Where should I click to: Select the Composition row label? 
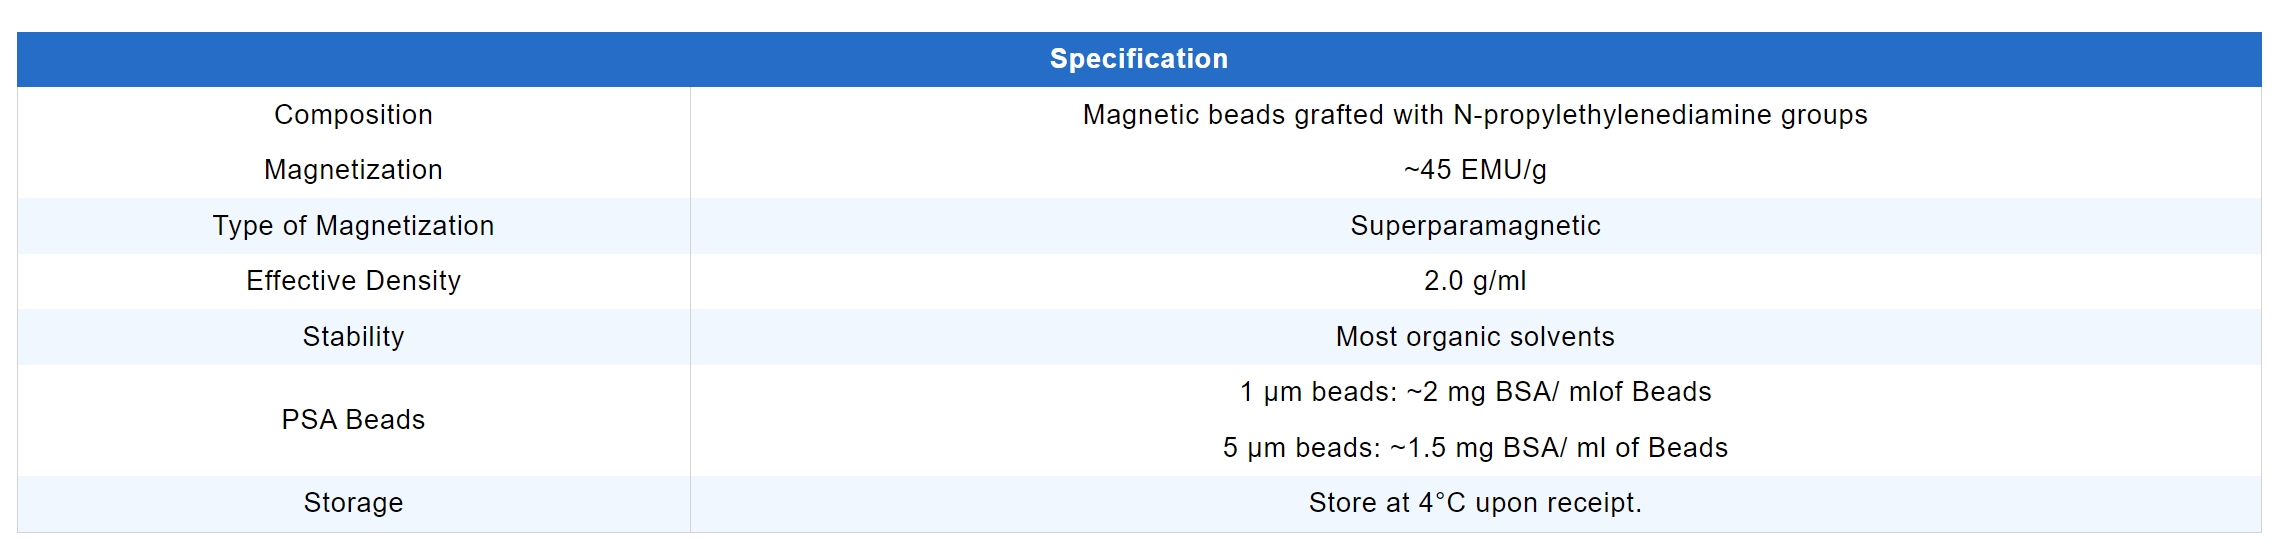point(353,115)
